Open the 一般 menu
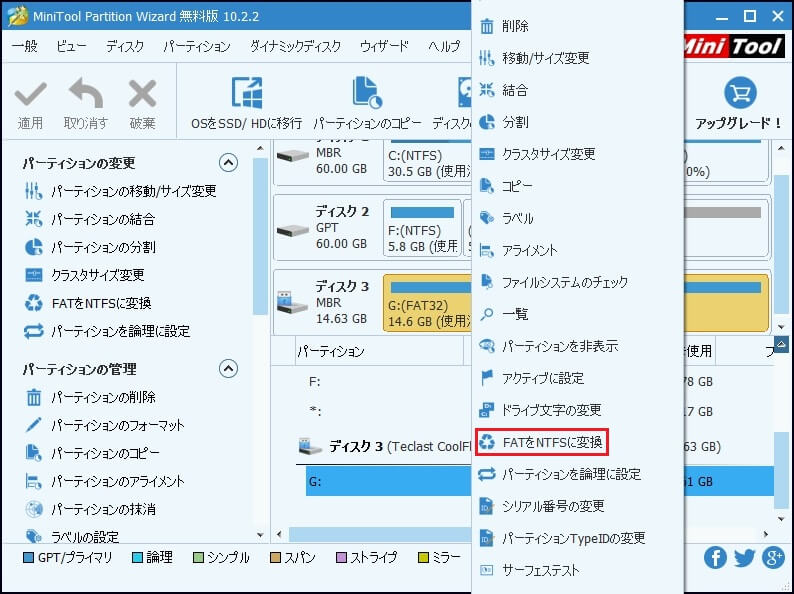The image size is (794, 594). [x=25, y=46]
